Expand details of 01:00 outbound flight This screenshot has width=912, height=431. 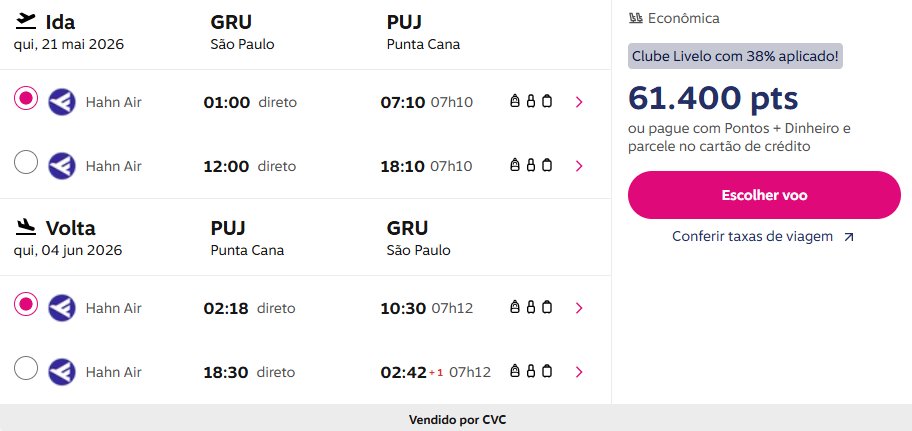(x=579, y=102)
